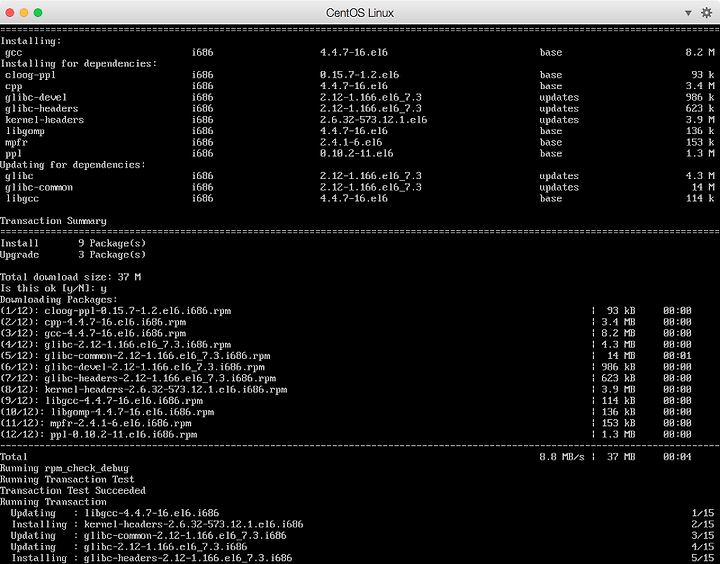Screen dimensions: 720x564
Task: Click the 'Upgrade 3 Package(s)' line
Action: (73, 255)
